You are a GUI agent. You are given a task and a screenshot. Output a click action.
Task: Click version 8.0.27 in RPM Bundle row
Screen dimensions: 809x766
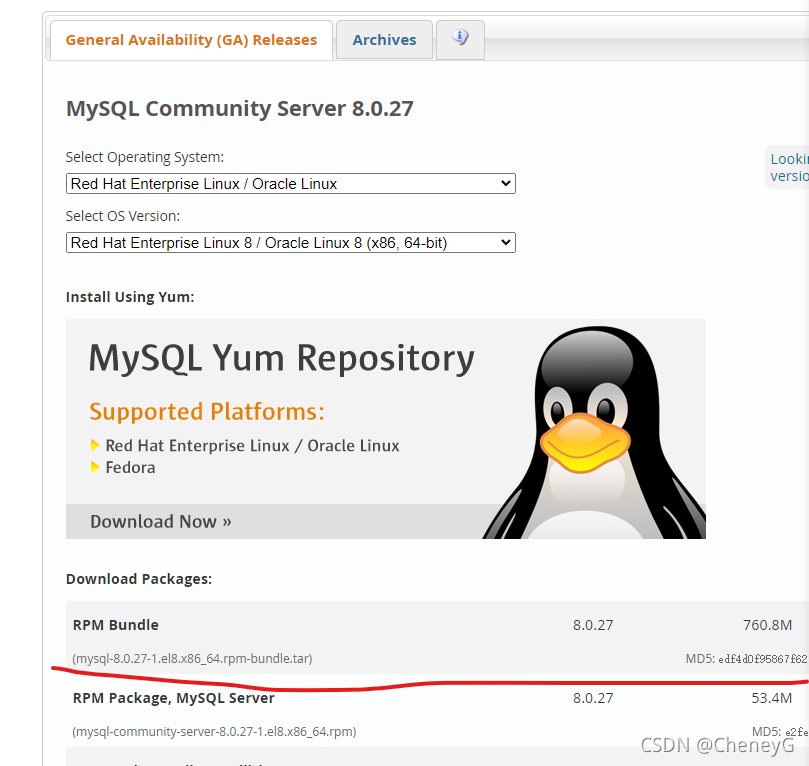(593, 625)
